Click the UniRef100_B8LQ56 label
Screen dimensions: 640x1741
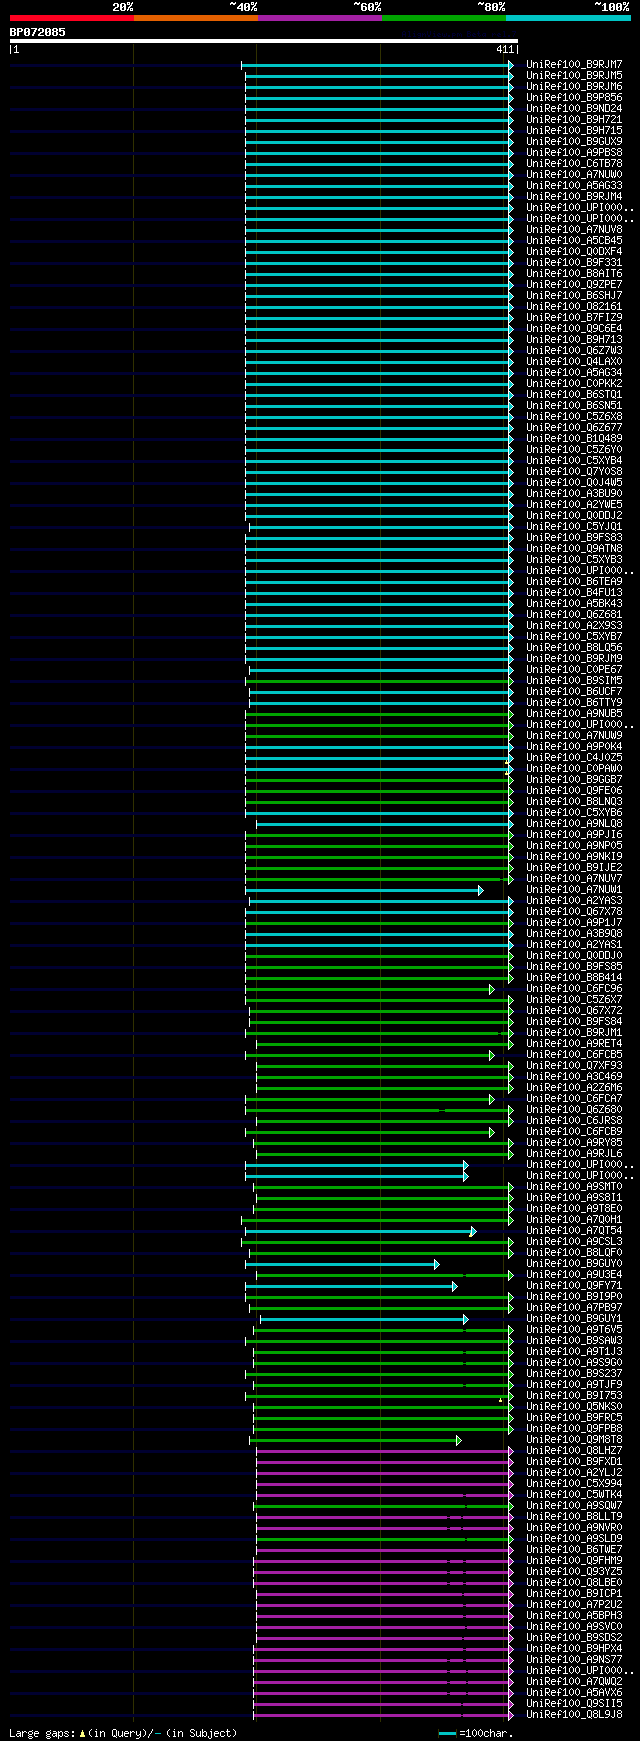point(574,648)
